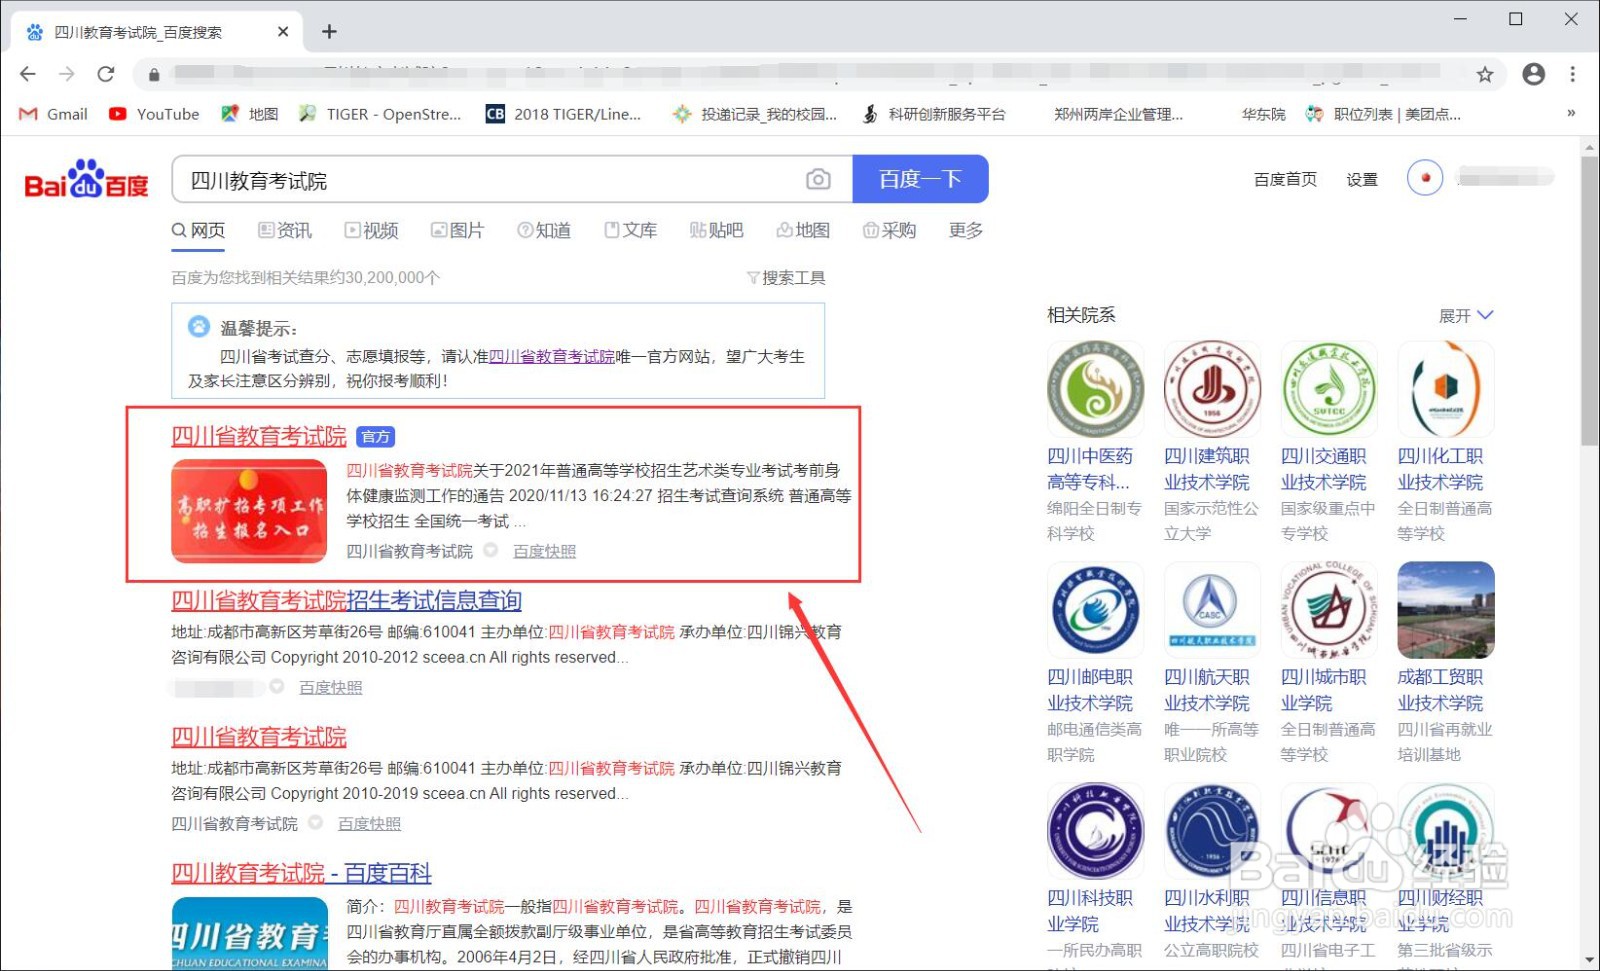Viewport: 1600px width, 971px height.
Task: Open 四川省教育考试院 官方 result title
Action: (259, 436)
